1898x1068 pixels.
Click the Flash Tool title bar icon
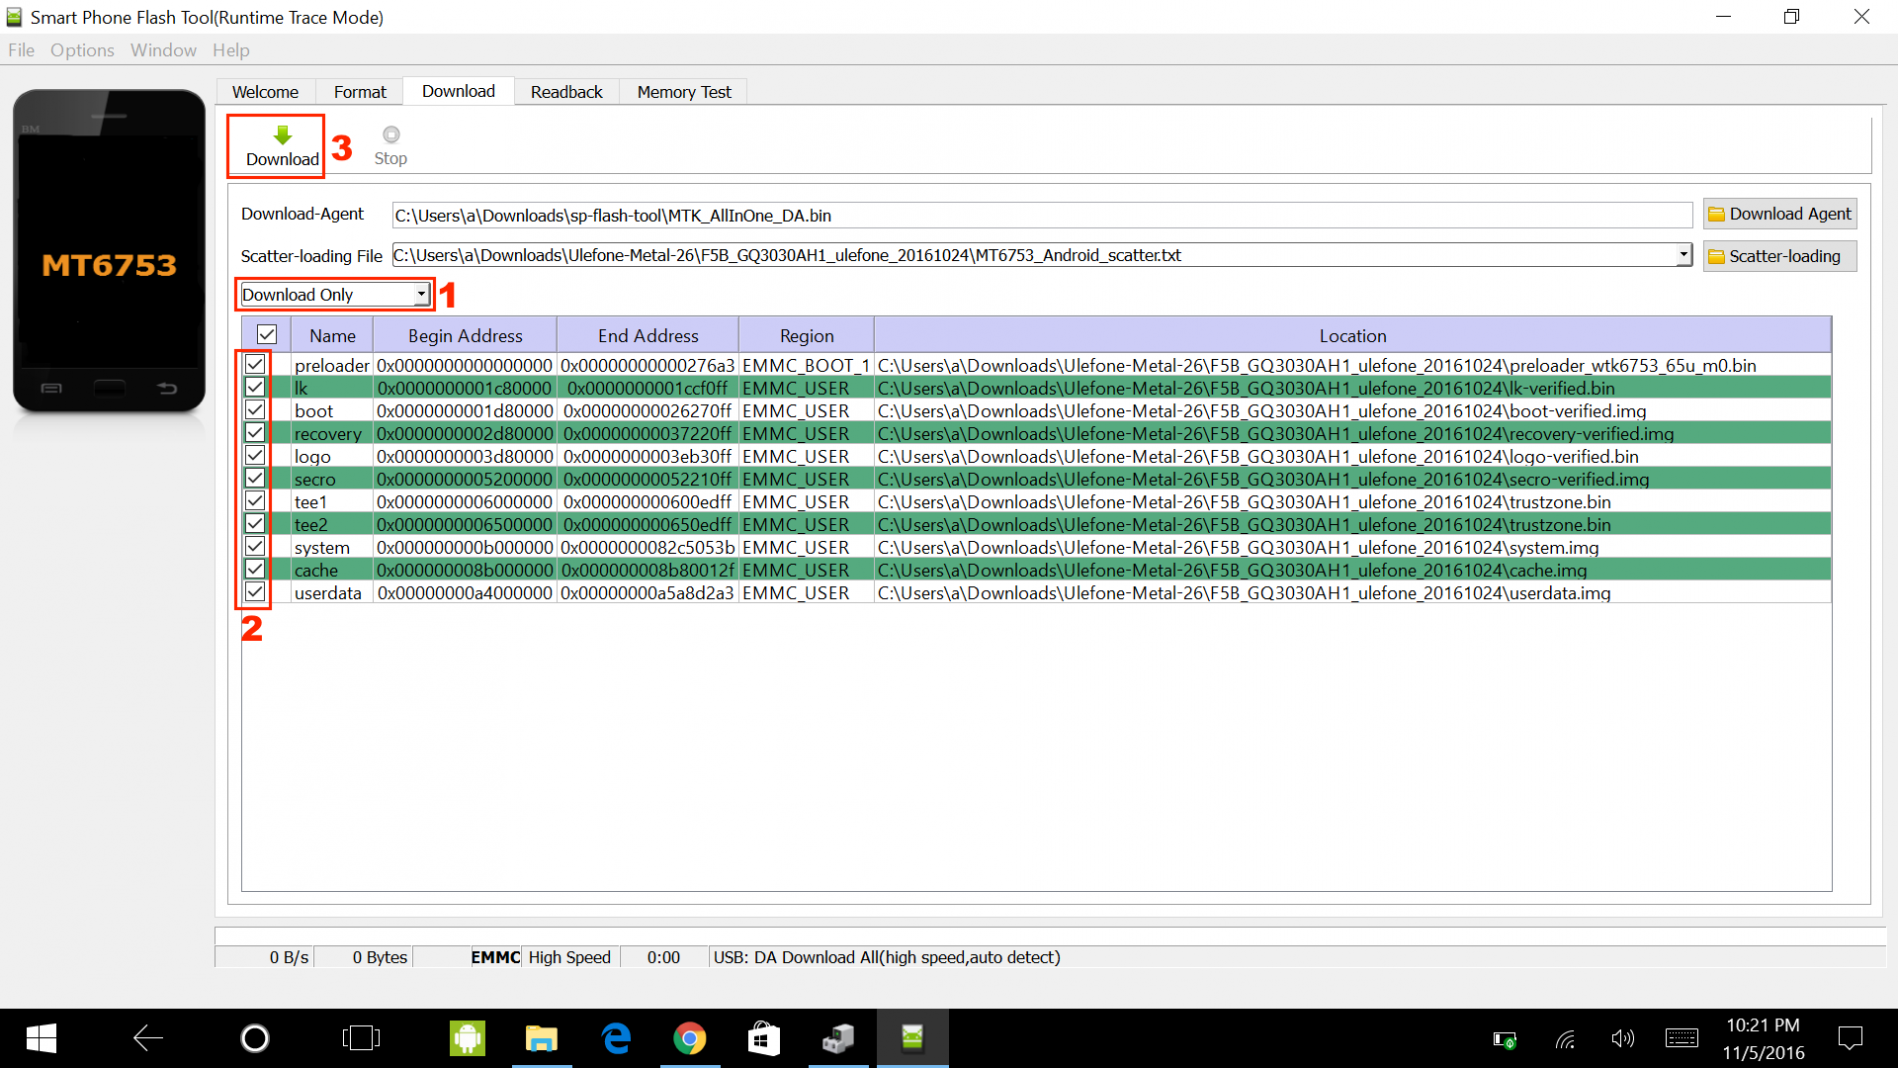click(14, 17)
